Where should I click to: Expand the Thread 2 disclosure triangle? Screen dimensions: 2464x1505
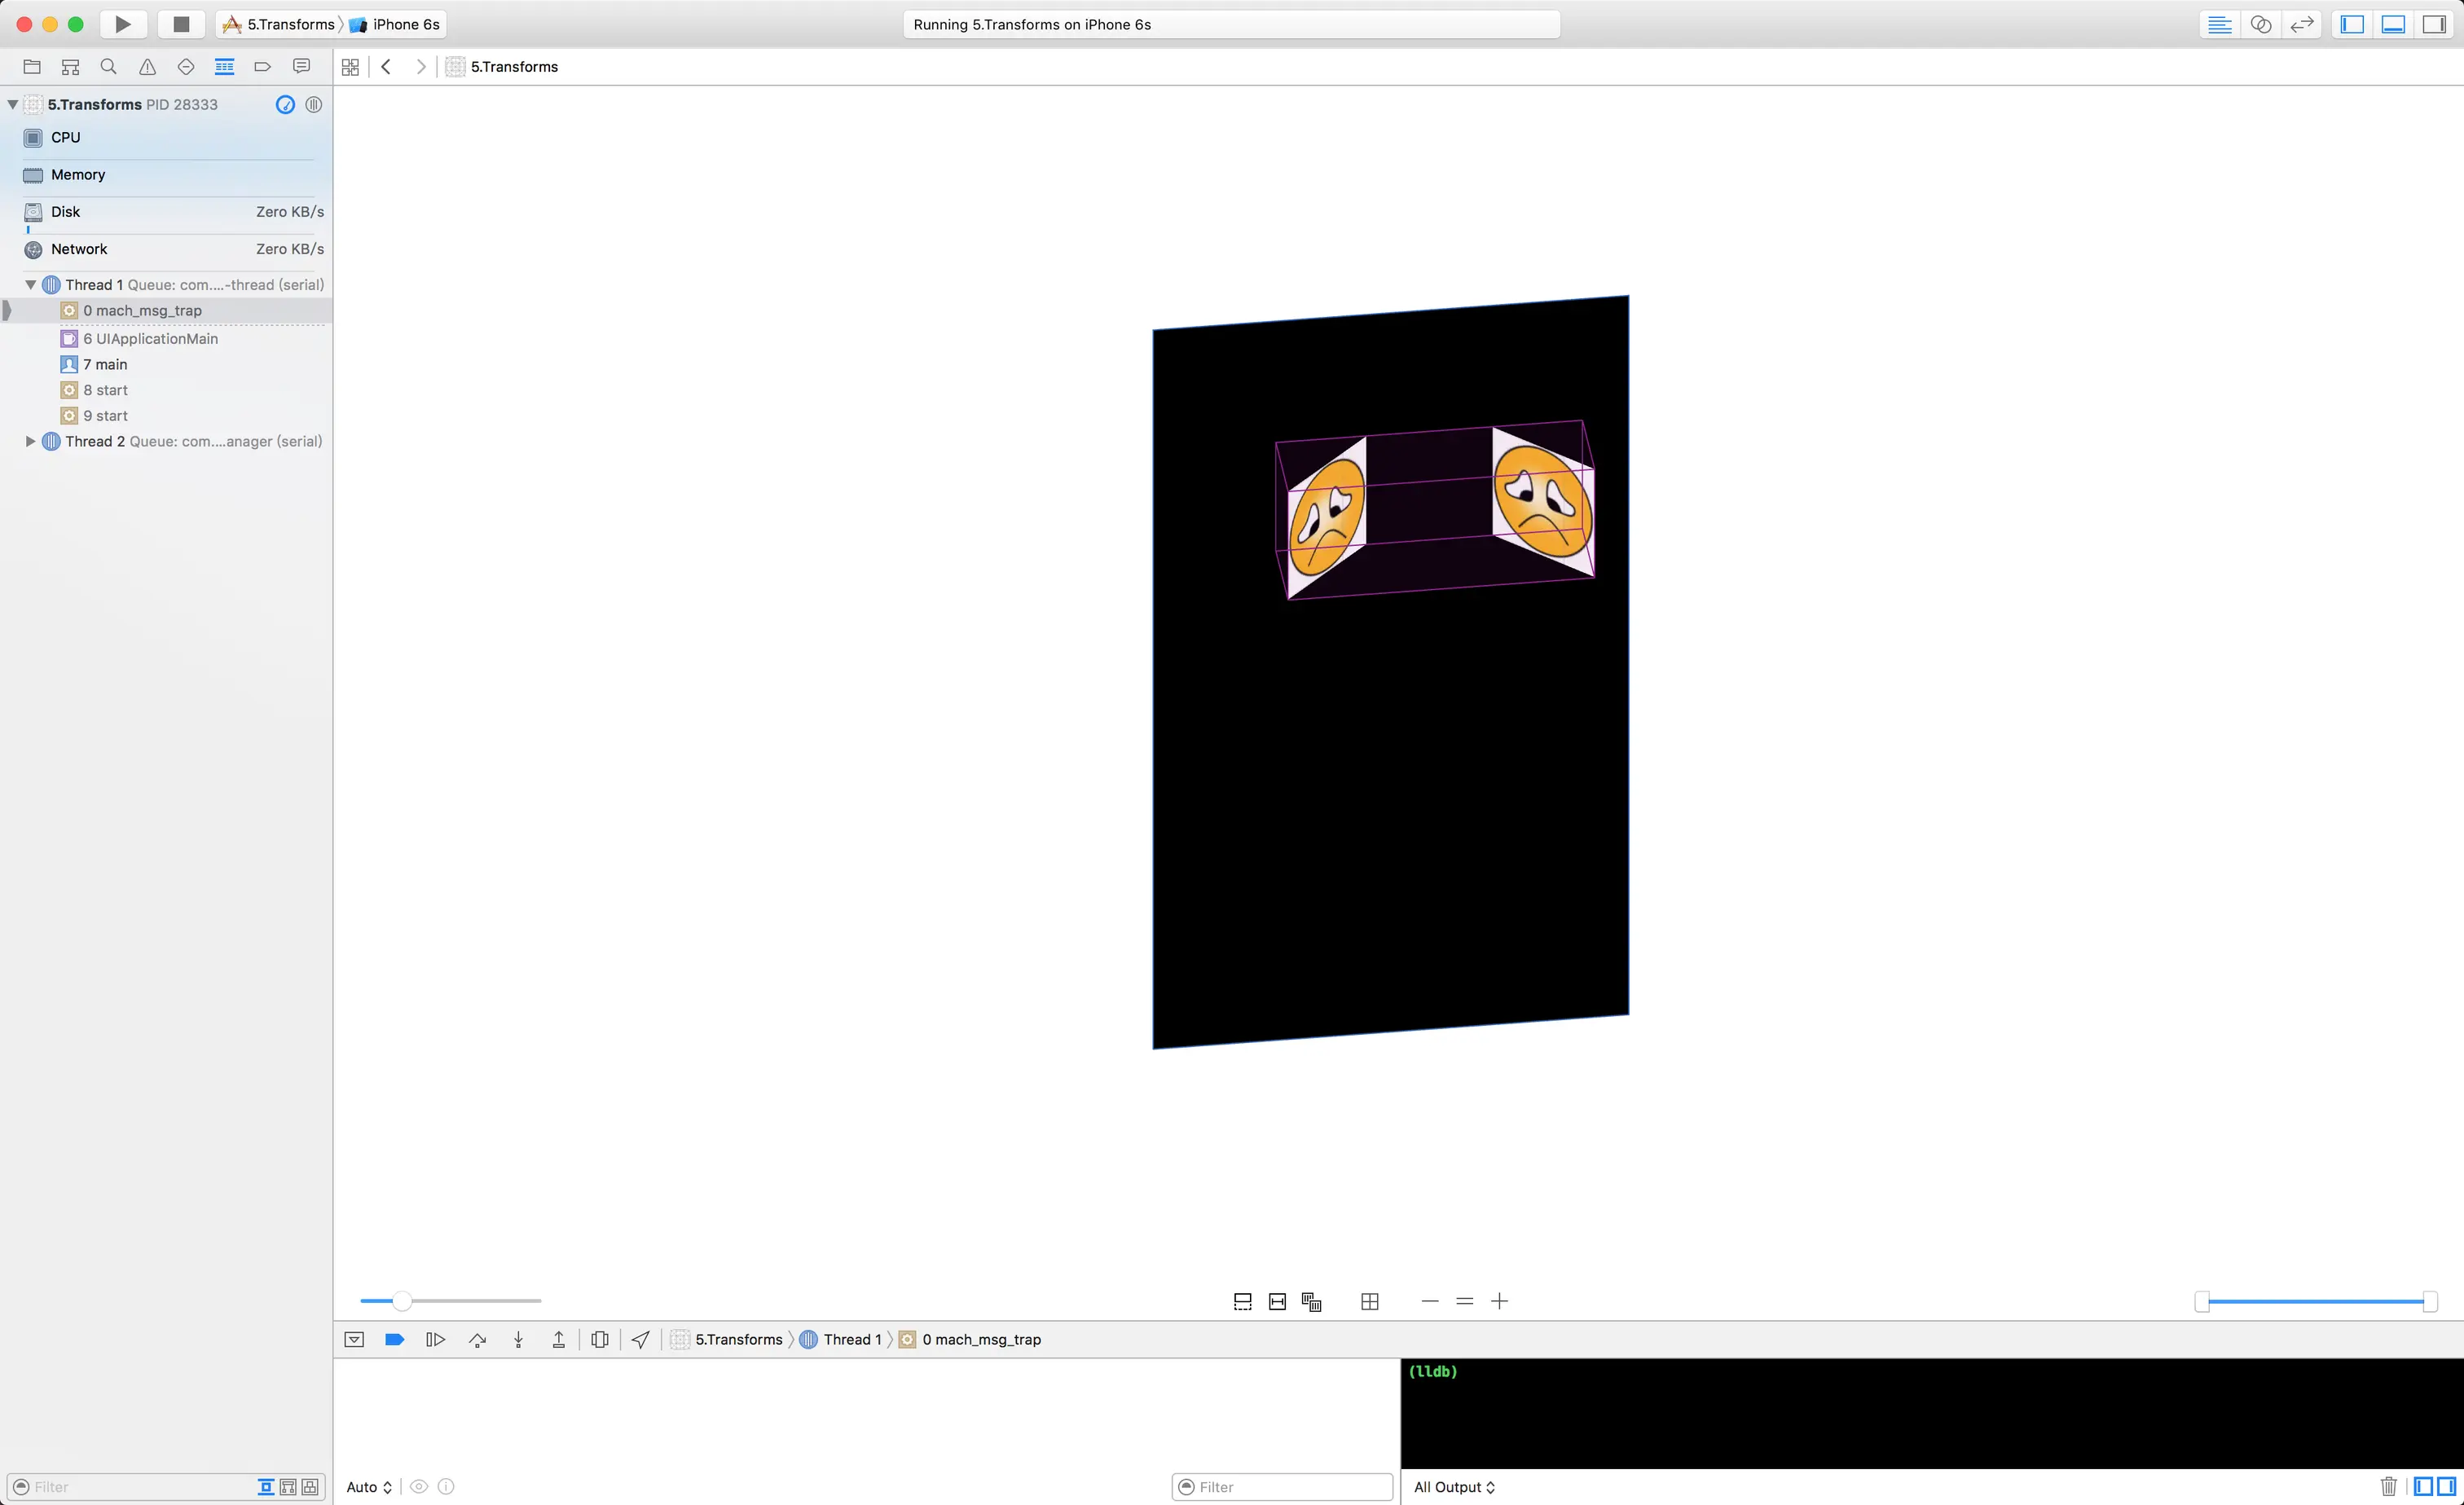(x=30, y=441)
